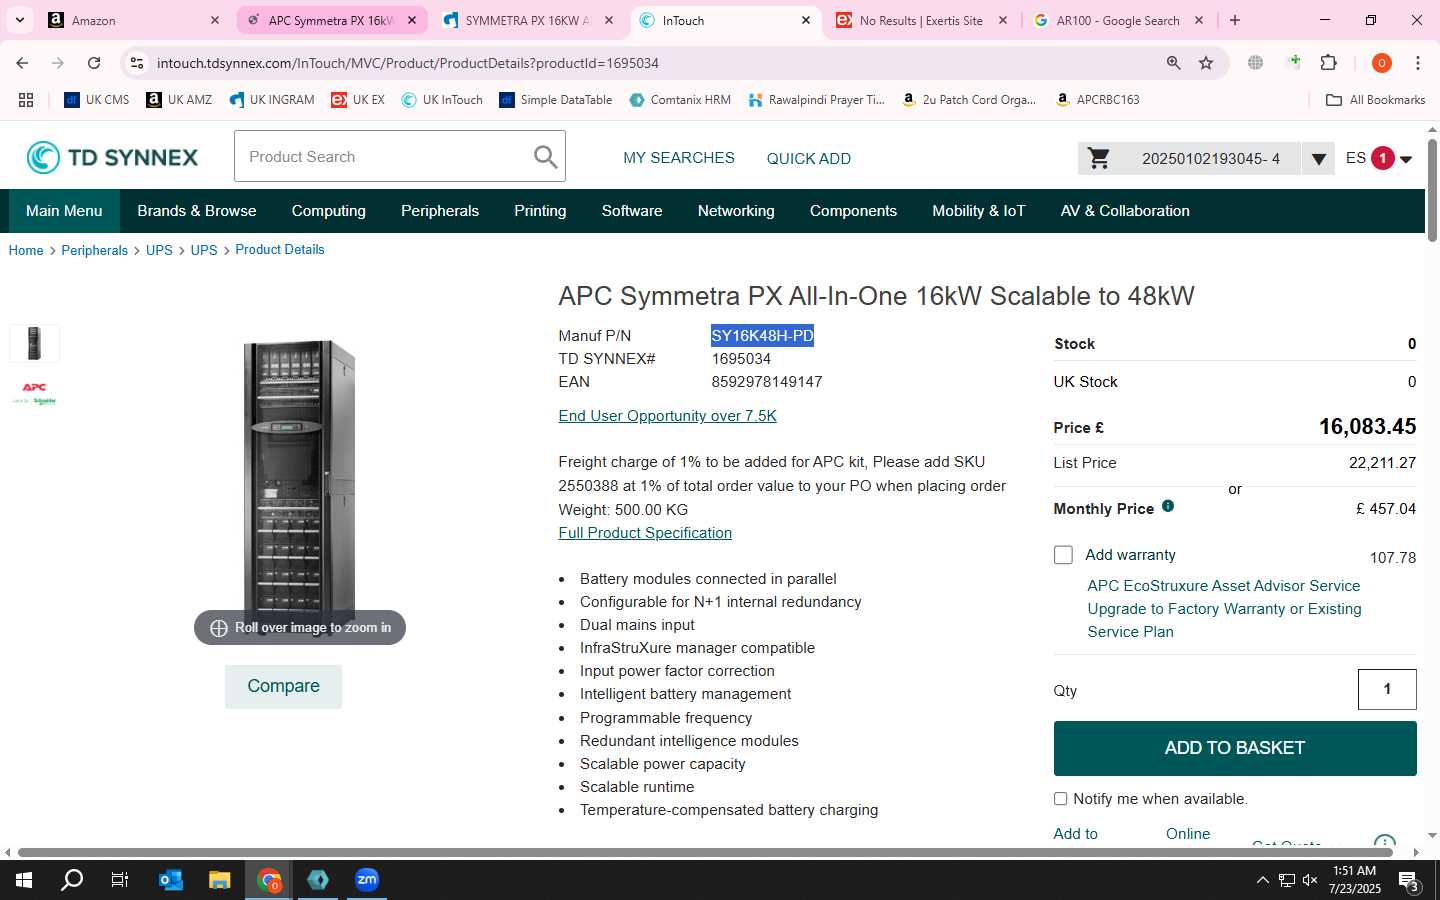Close the Amazon tab
The height and width of the screenshot is (900, 1440).
(214, 20)
